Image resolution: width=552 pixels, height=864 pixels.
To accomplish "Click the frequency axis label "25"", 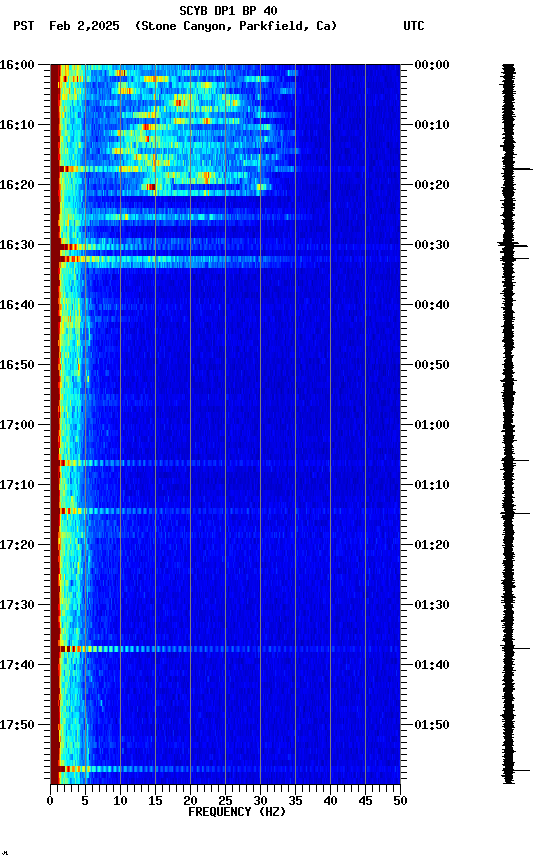I will click(225, 801).
